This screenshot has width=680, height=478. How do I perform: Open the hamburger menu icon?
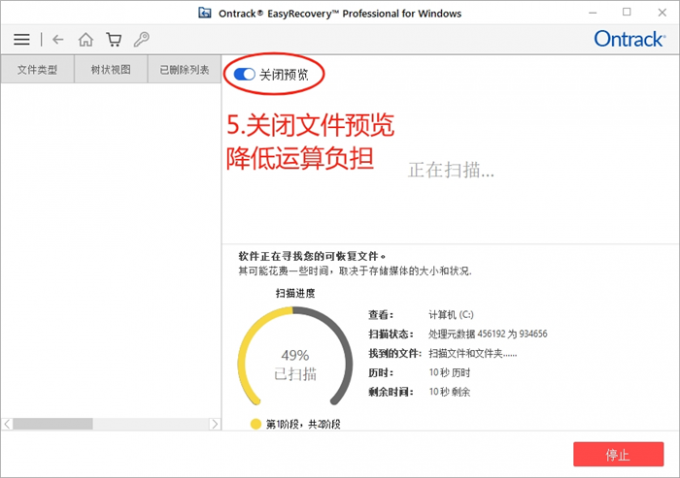point(22,40)
